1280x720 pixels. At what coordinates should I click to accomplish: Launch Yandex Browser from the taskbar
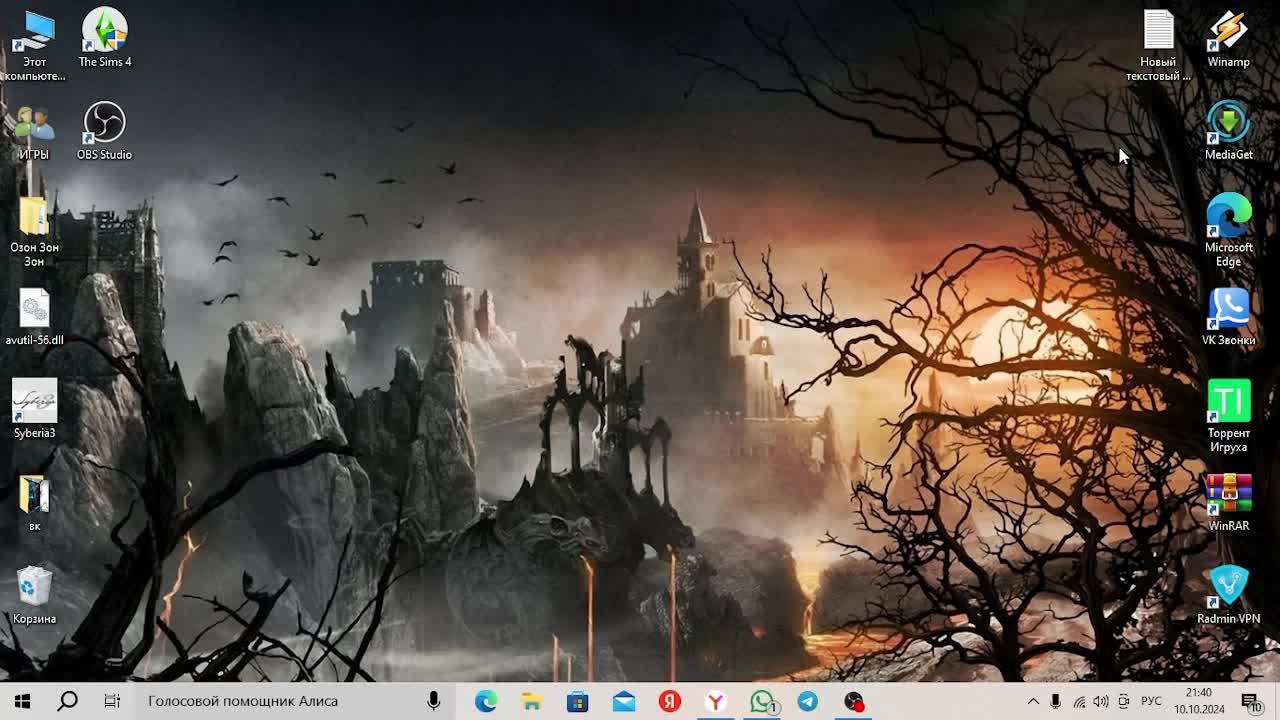[x=716, y=701]
